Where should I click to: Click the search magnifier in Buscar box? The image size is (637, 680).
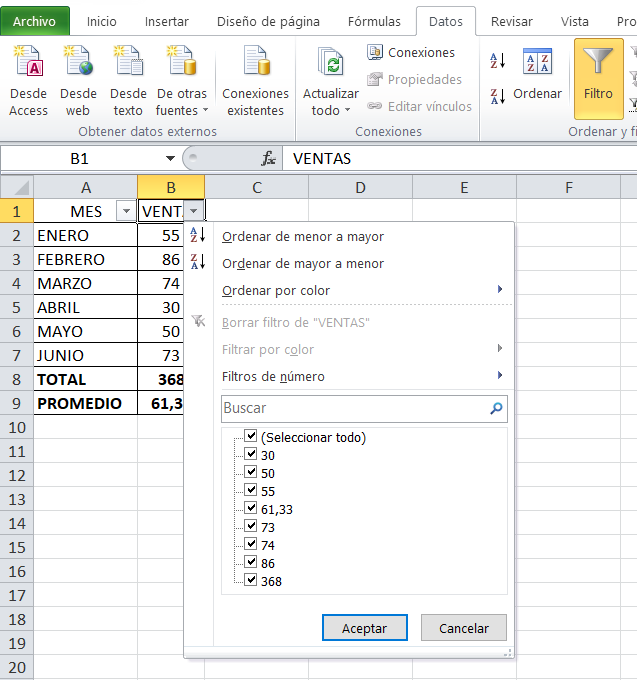496,409
